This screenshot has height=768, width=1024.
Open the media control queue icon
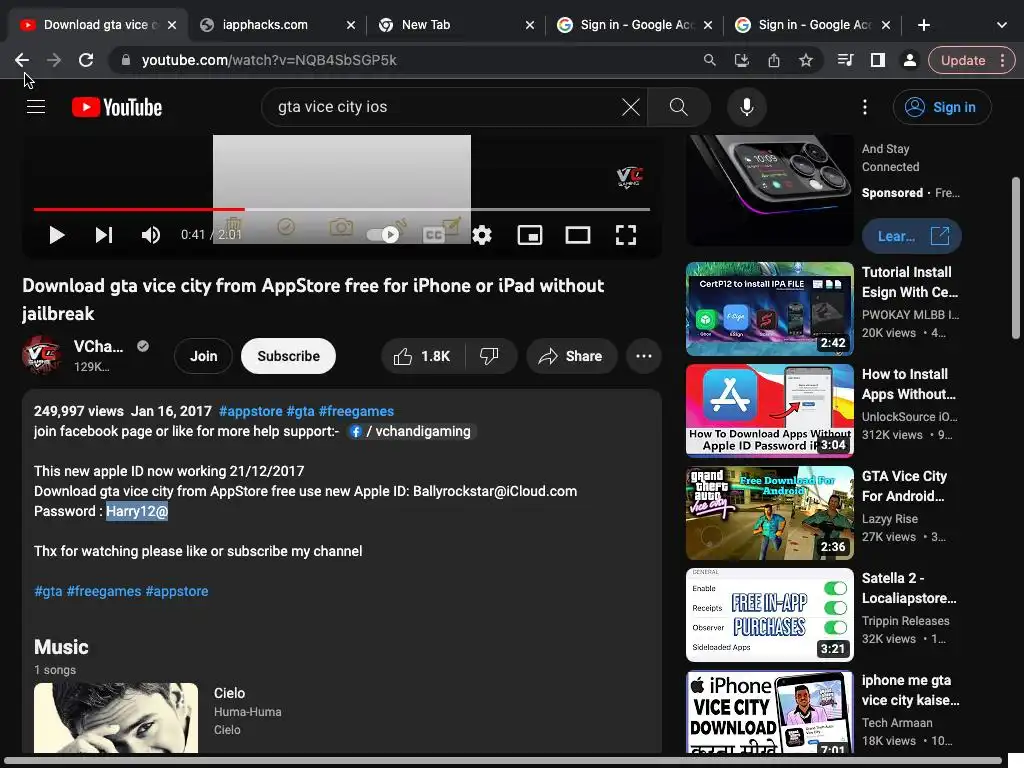tap(845, 60)
